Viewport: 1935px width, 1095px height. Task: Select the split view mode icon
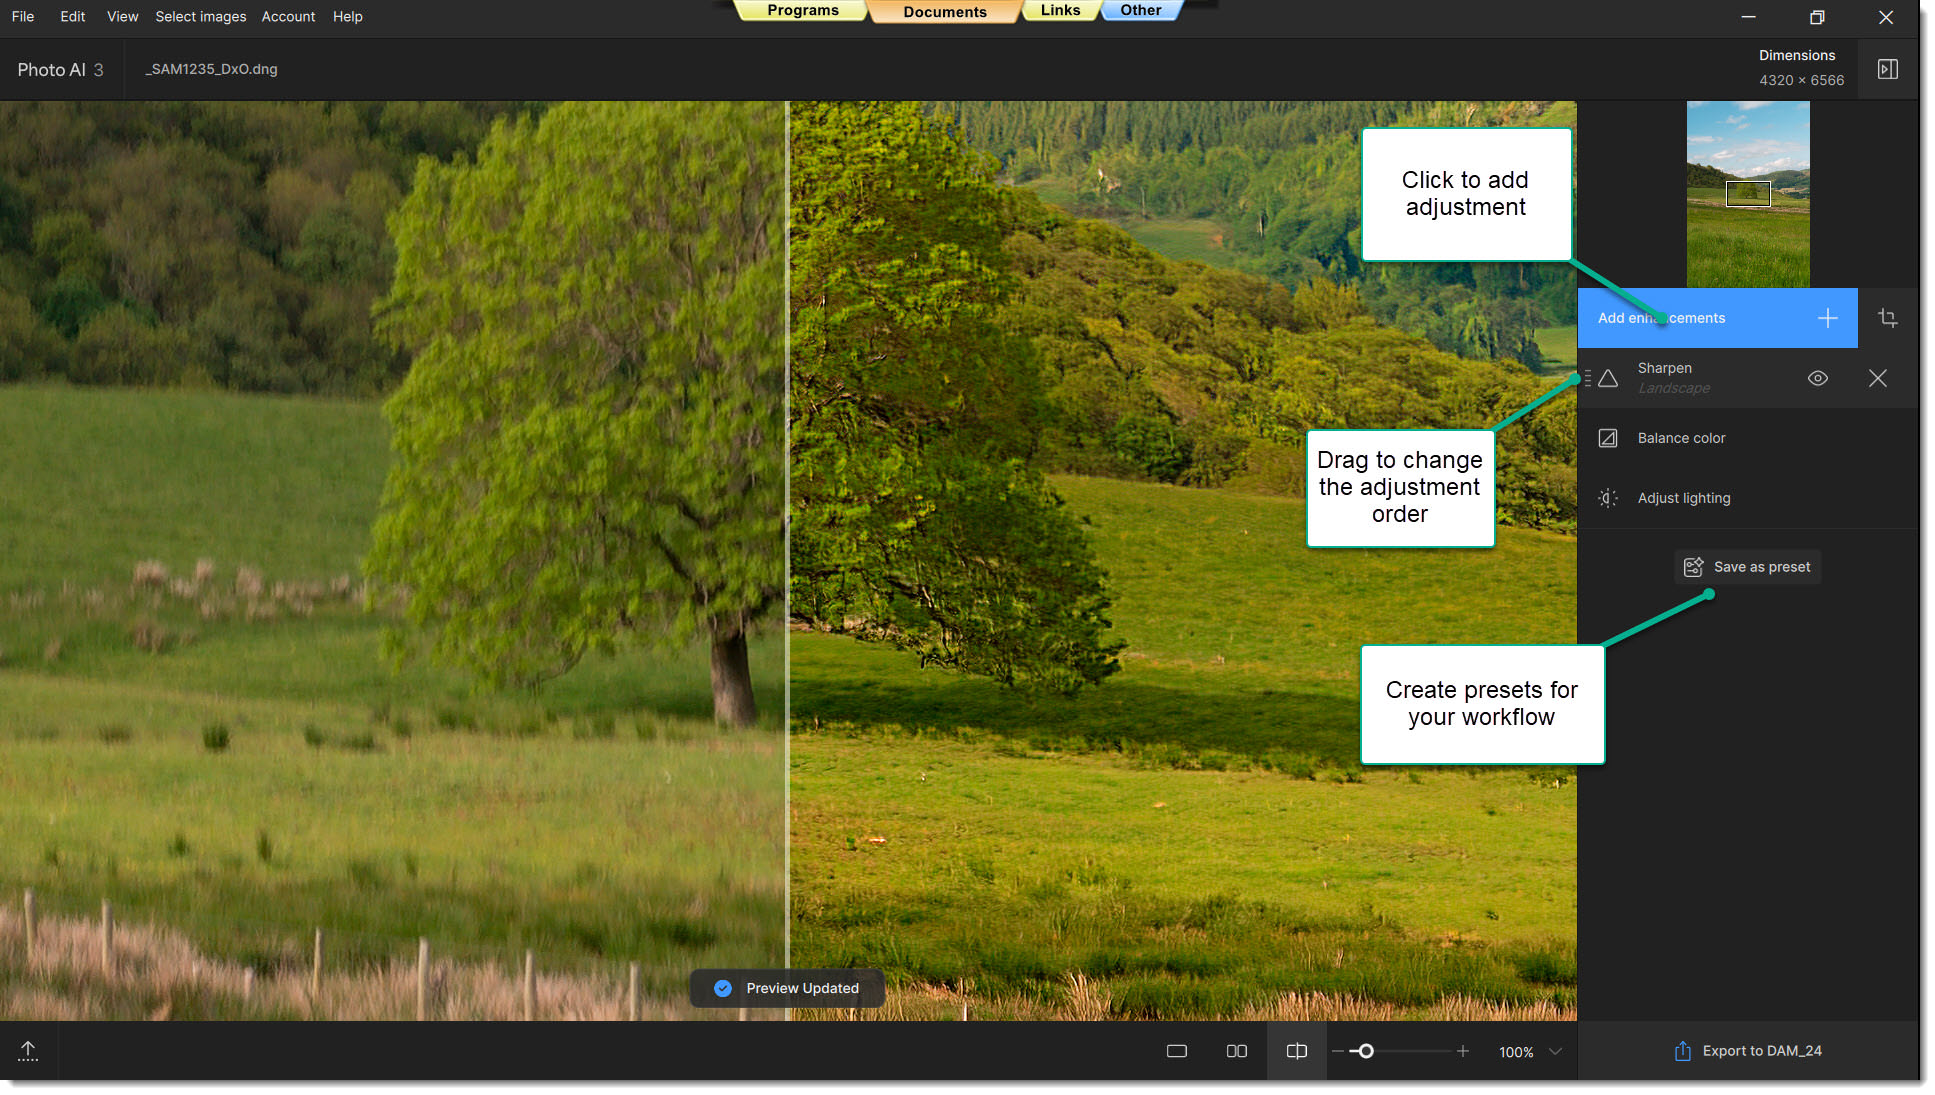click(1296, 1051)
